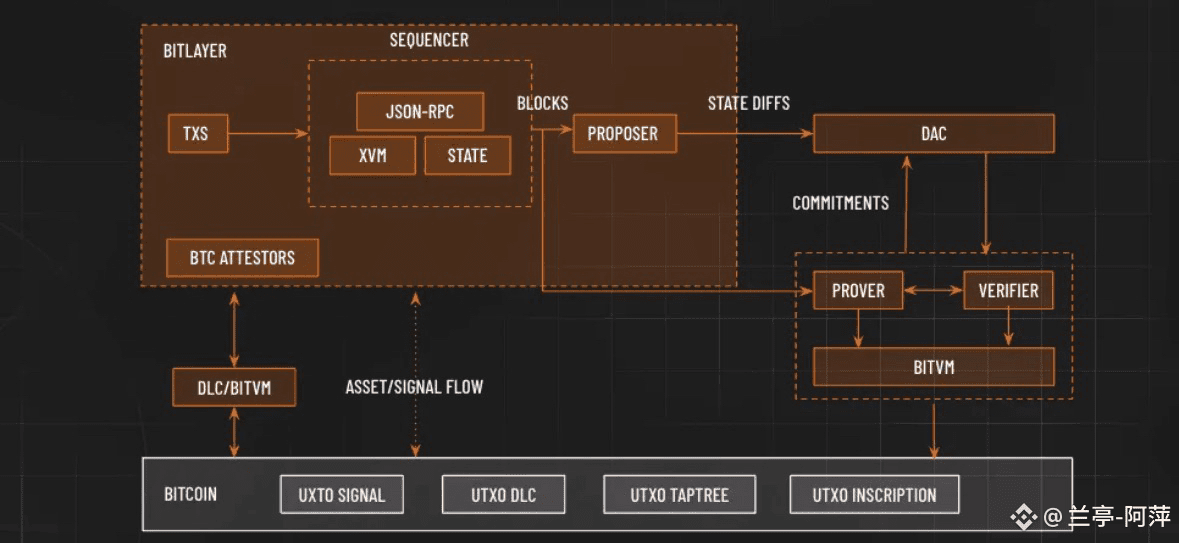The height and width of the screenshot is (543, 1179).
Task: Click the UTXO INSCRIPTION box
Action: 874,495
